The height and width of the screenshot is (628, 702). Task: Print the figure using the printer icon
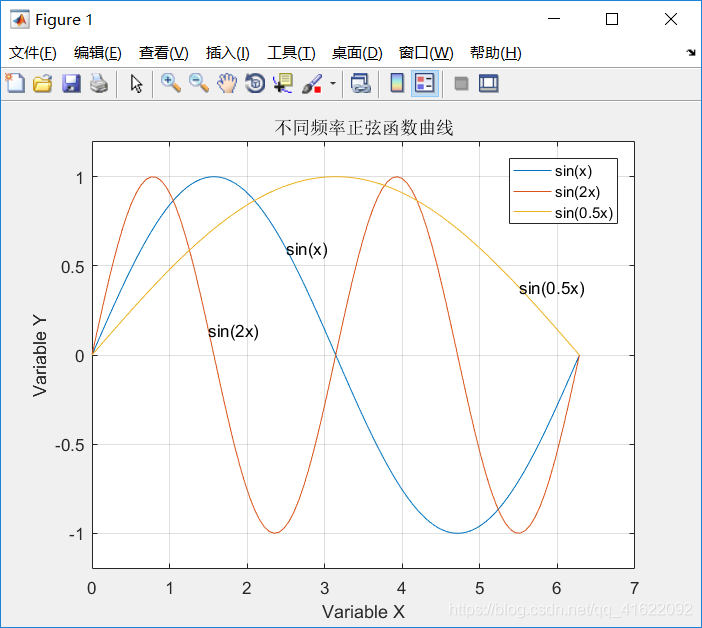[x=99, y=84]
